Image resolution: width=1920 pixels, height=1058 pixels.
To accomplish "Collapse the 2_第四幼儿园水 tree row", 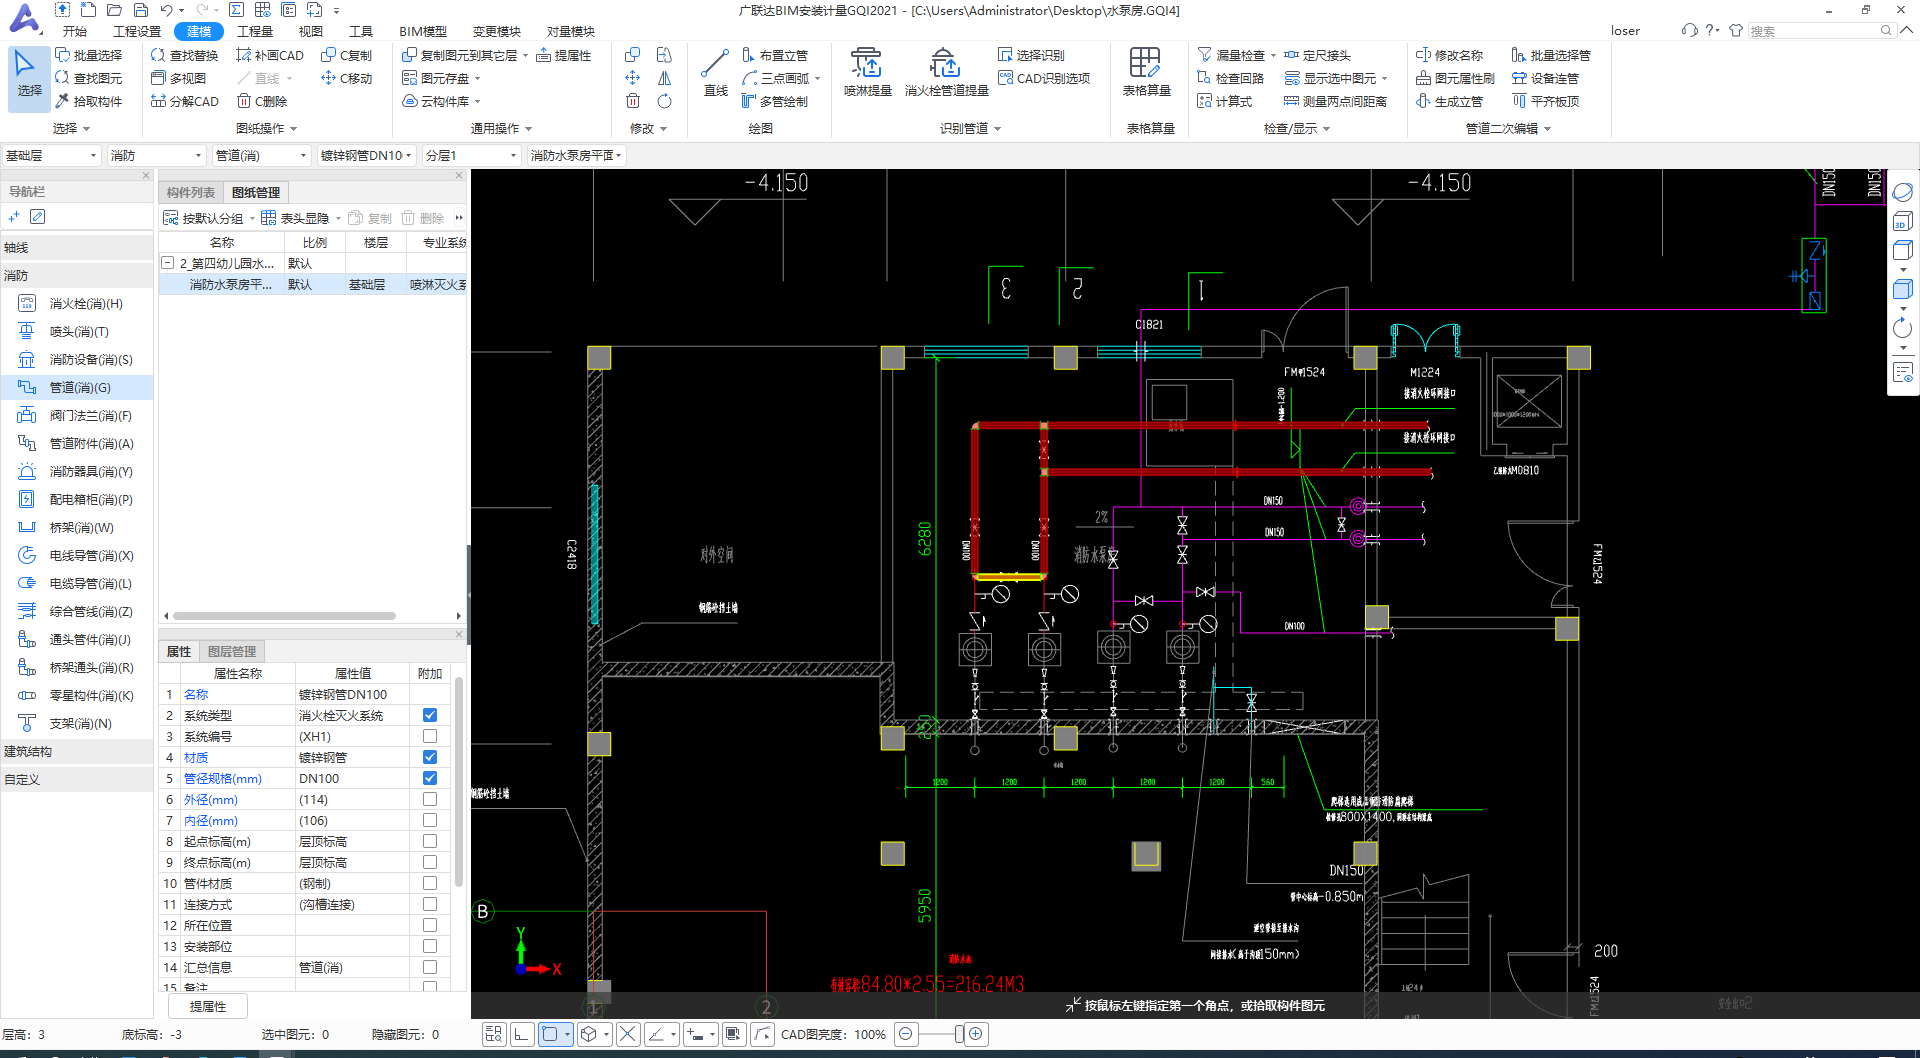I will coord(168,263).
